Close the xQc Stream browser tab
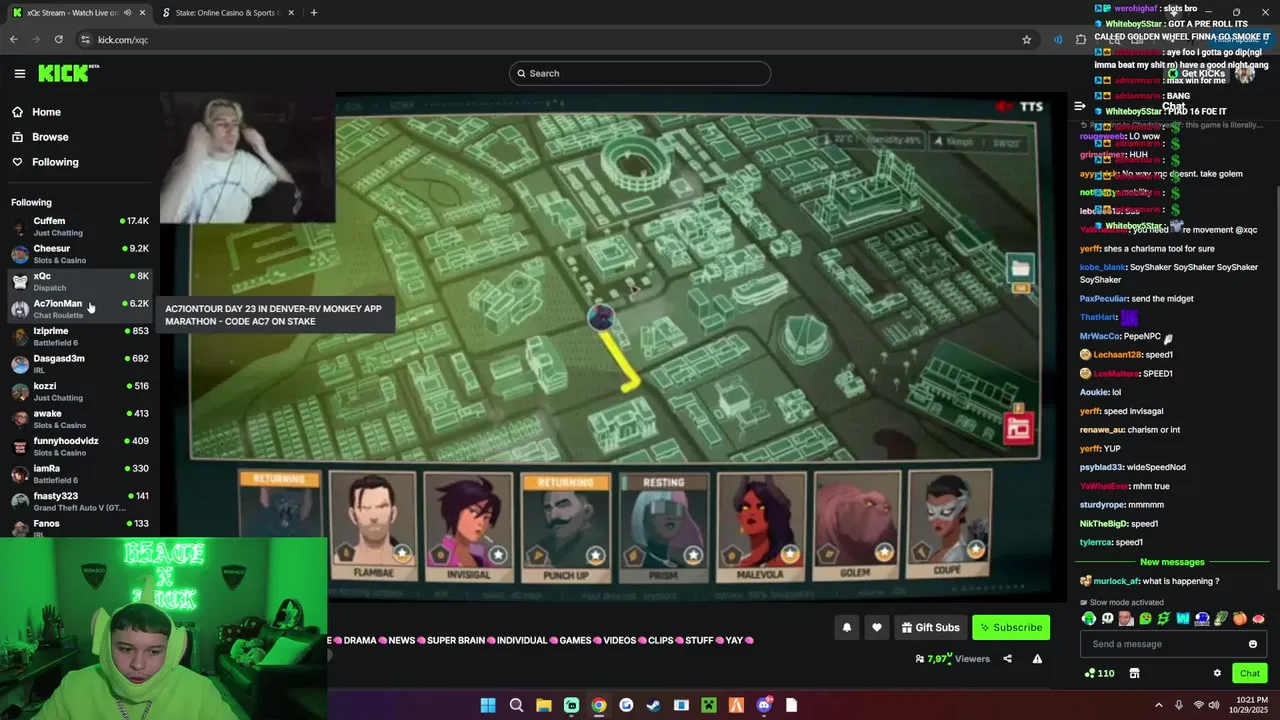The width and height of the screenshot is (1280, 720). click(142, 13)
